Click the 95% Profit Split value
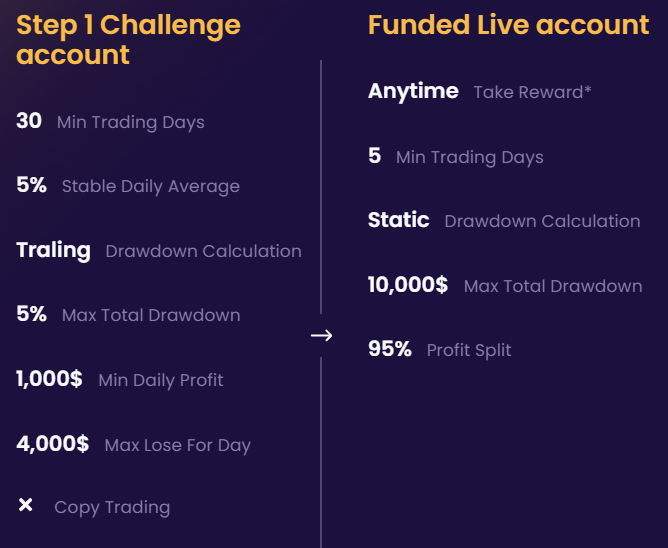Image resolution: width=668 pixels, height=548 pixels. [390, 349]
